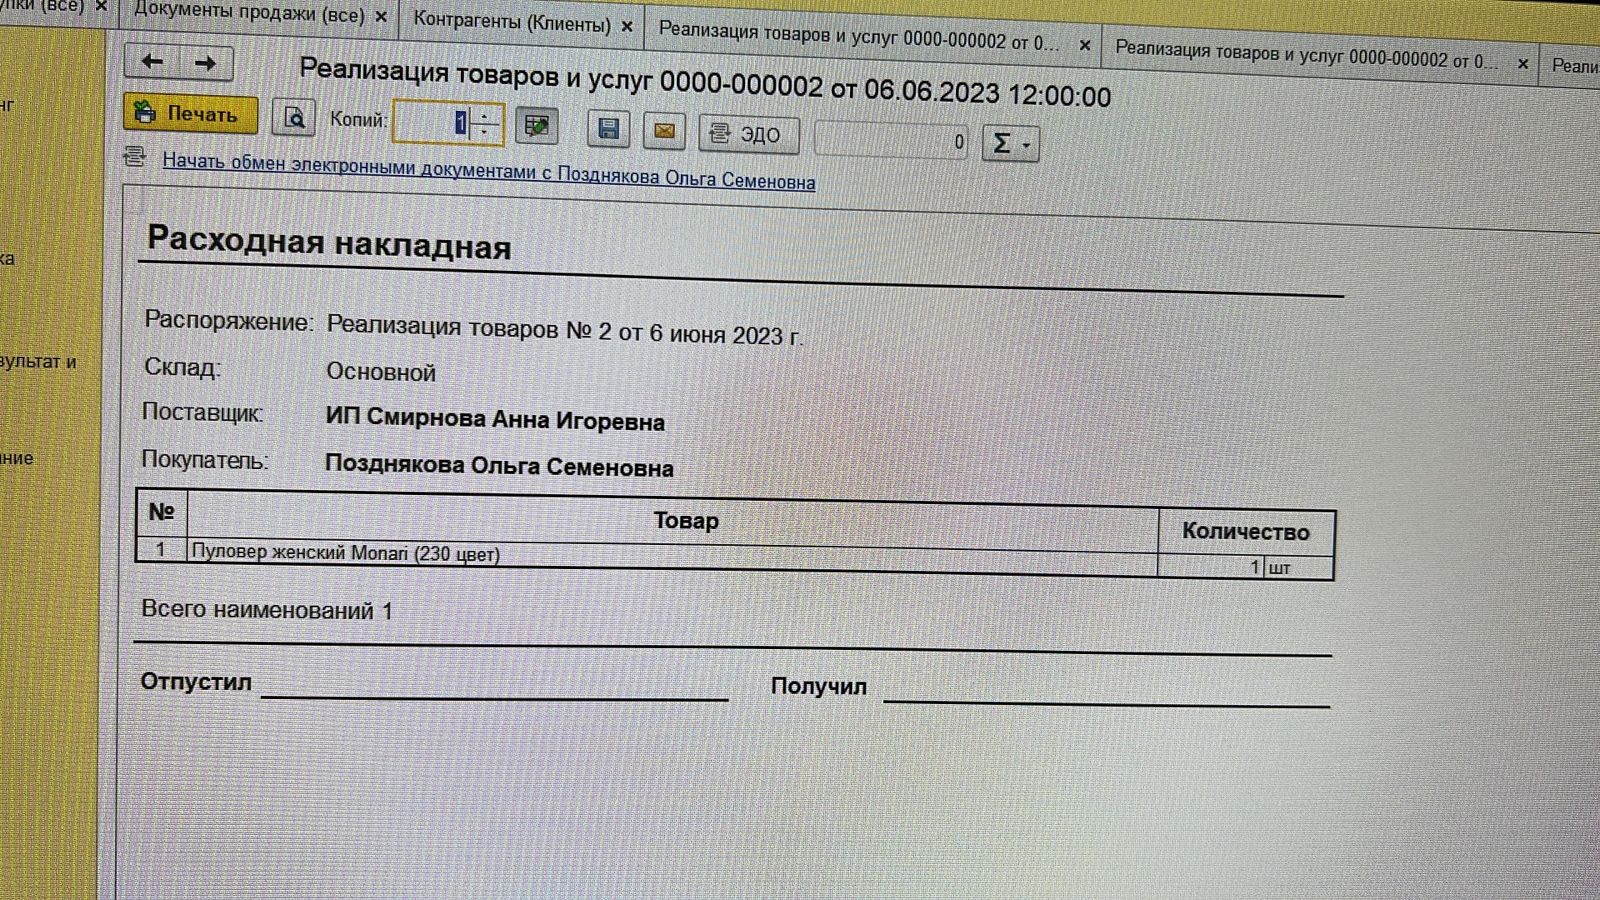Switch to Документы продажи (все) tab
The width and height of the screenshot is (1600, 900).
249,14
